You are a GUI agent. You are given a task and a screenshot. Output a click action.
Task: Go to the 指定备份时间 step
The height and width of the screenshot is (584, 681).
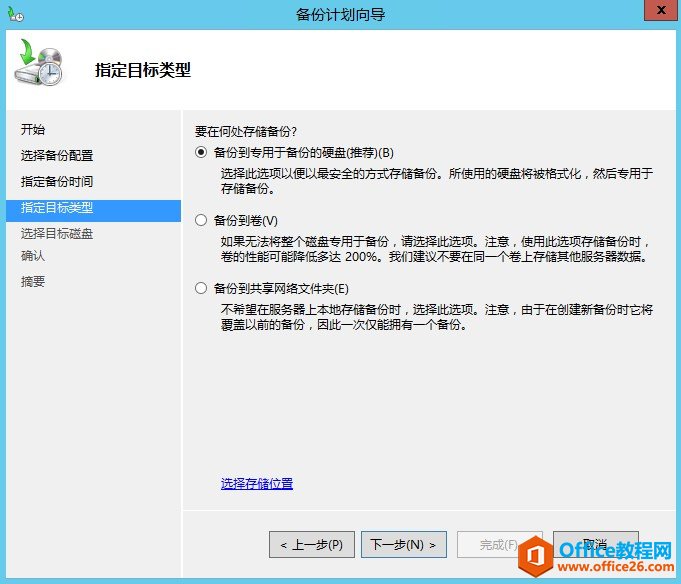[x=57, y=181]
